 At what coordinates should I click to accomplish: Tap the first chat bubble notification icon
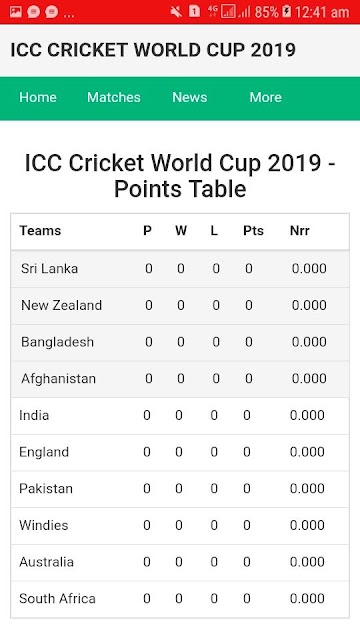click(x=33, y=12)
